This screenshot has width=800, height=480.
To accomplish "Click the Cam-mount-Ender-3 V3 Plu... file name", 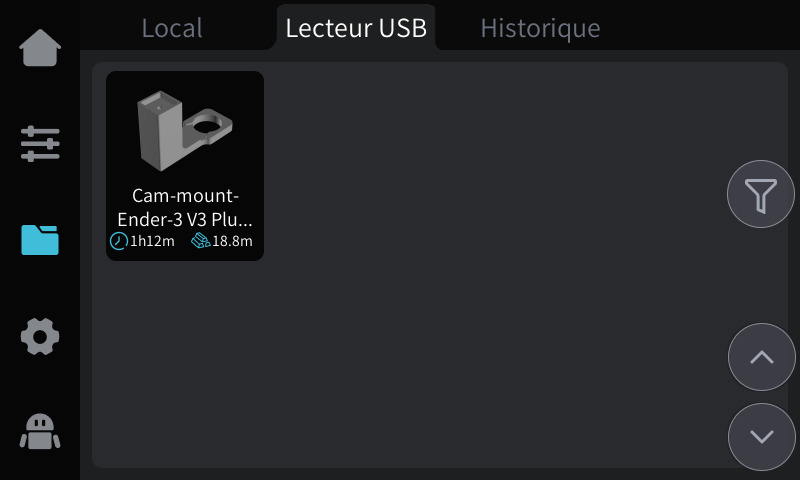I will (x=185, y=208).
